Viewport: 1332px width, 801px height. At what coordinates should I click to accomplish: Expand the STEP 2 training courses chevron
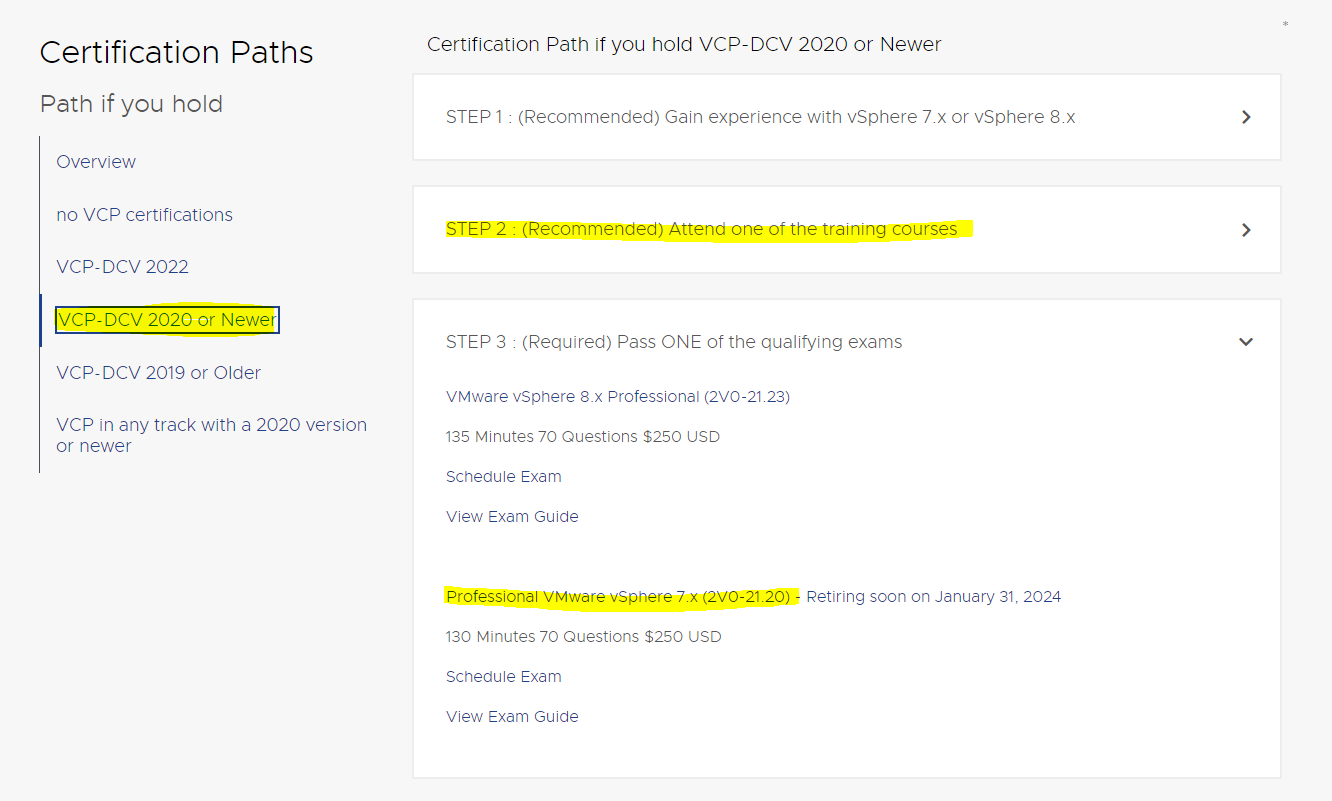pos(1246,230)
